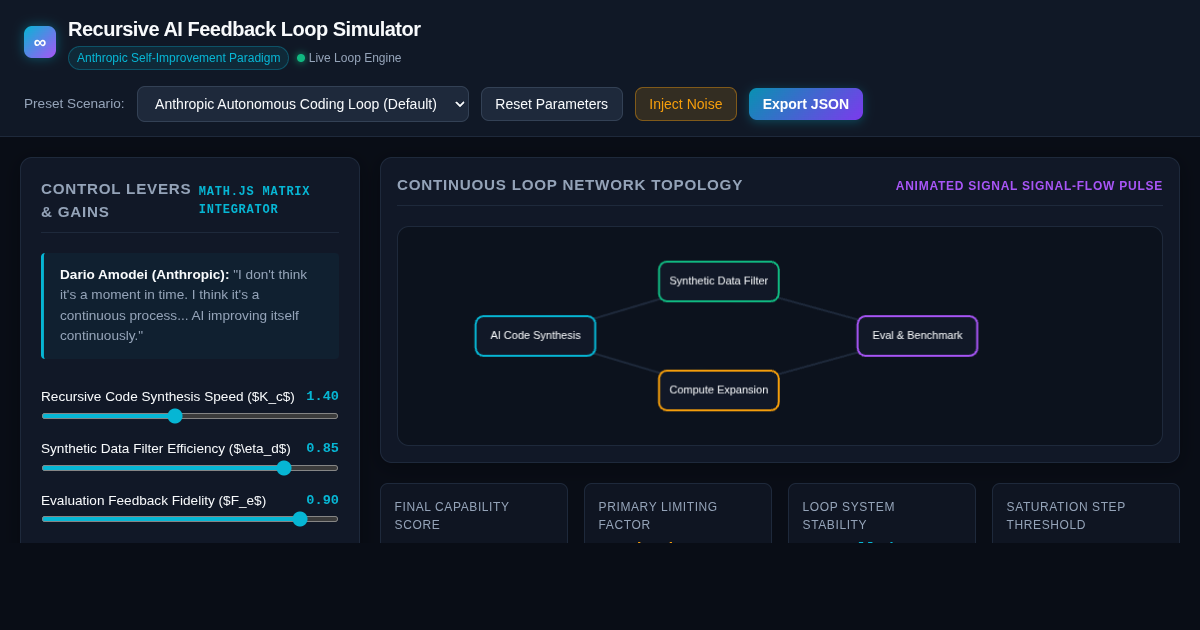Click the 0.90 feedback fidelity value
The height and width of the screenshot is (630, 1200).
pos(322,500)
